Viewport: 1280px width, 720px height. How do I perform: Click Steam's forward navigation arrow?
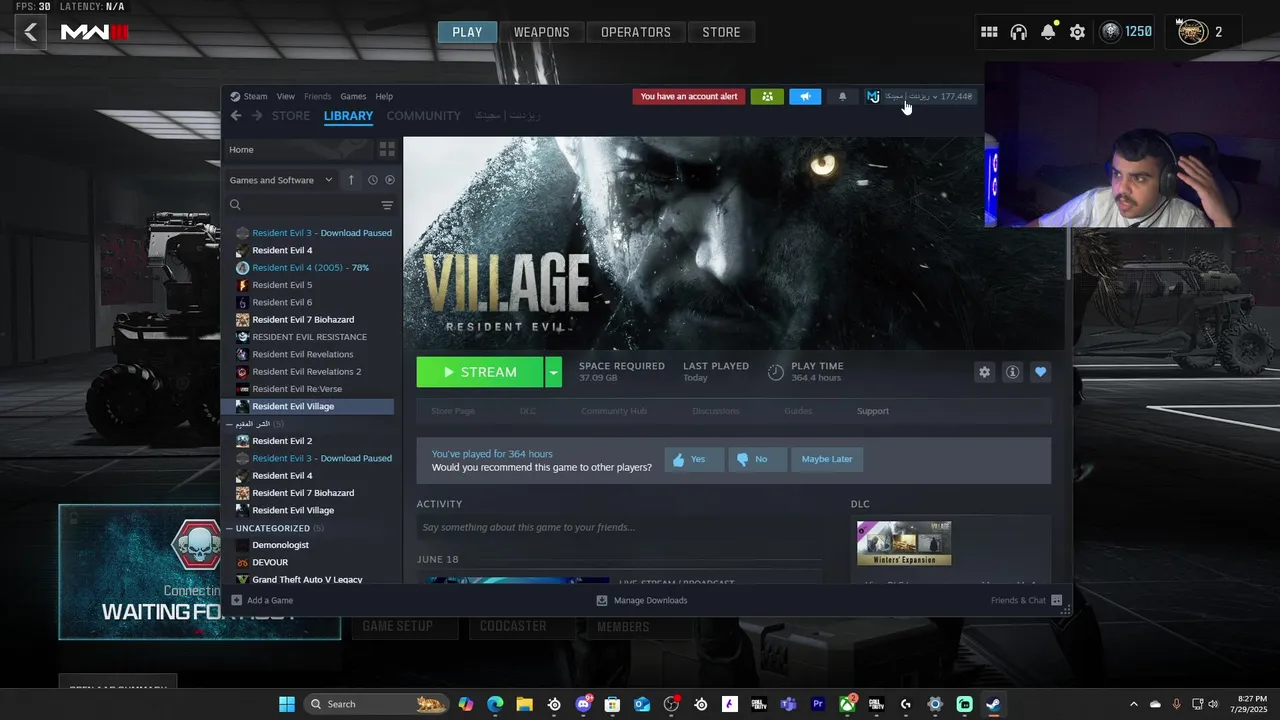[x=257, y=116]
